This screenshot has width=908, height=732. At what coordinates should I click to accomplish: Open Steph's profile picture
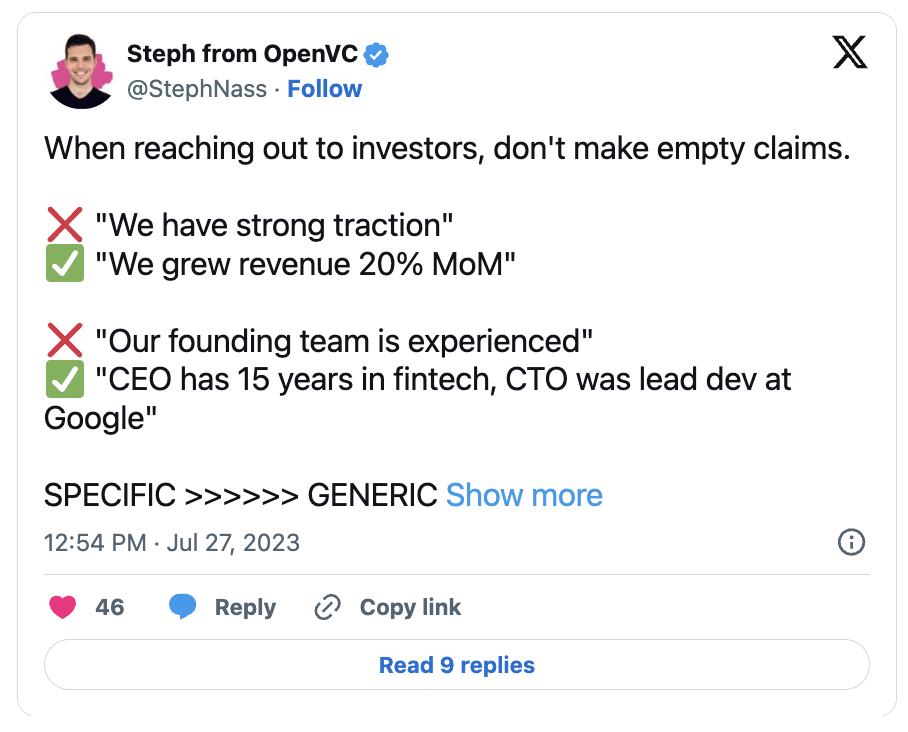coord(81,71)
